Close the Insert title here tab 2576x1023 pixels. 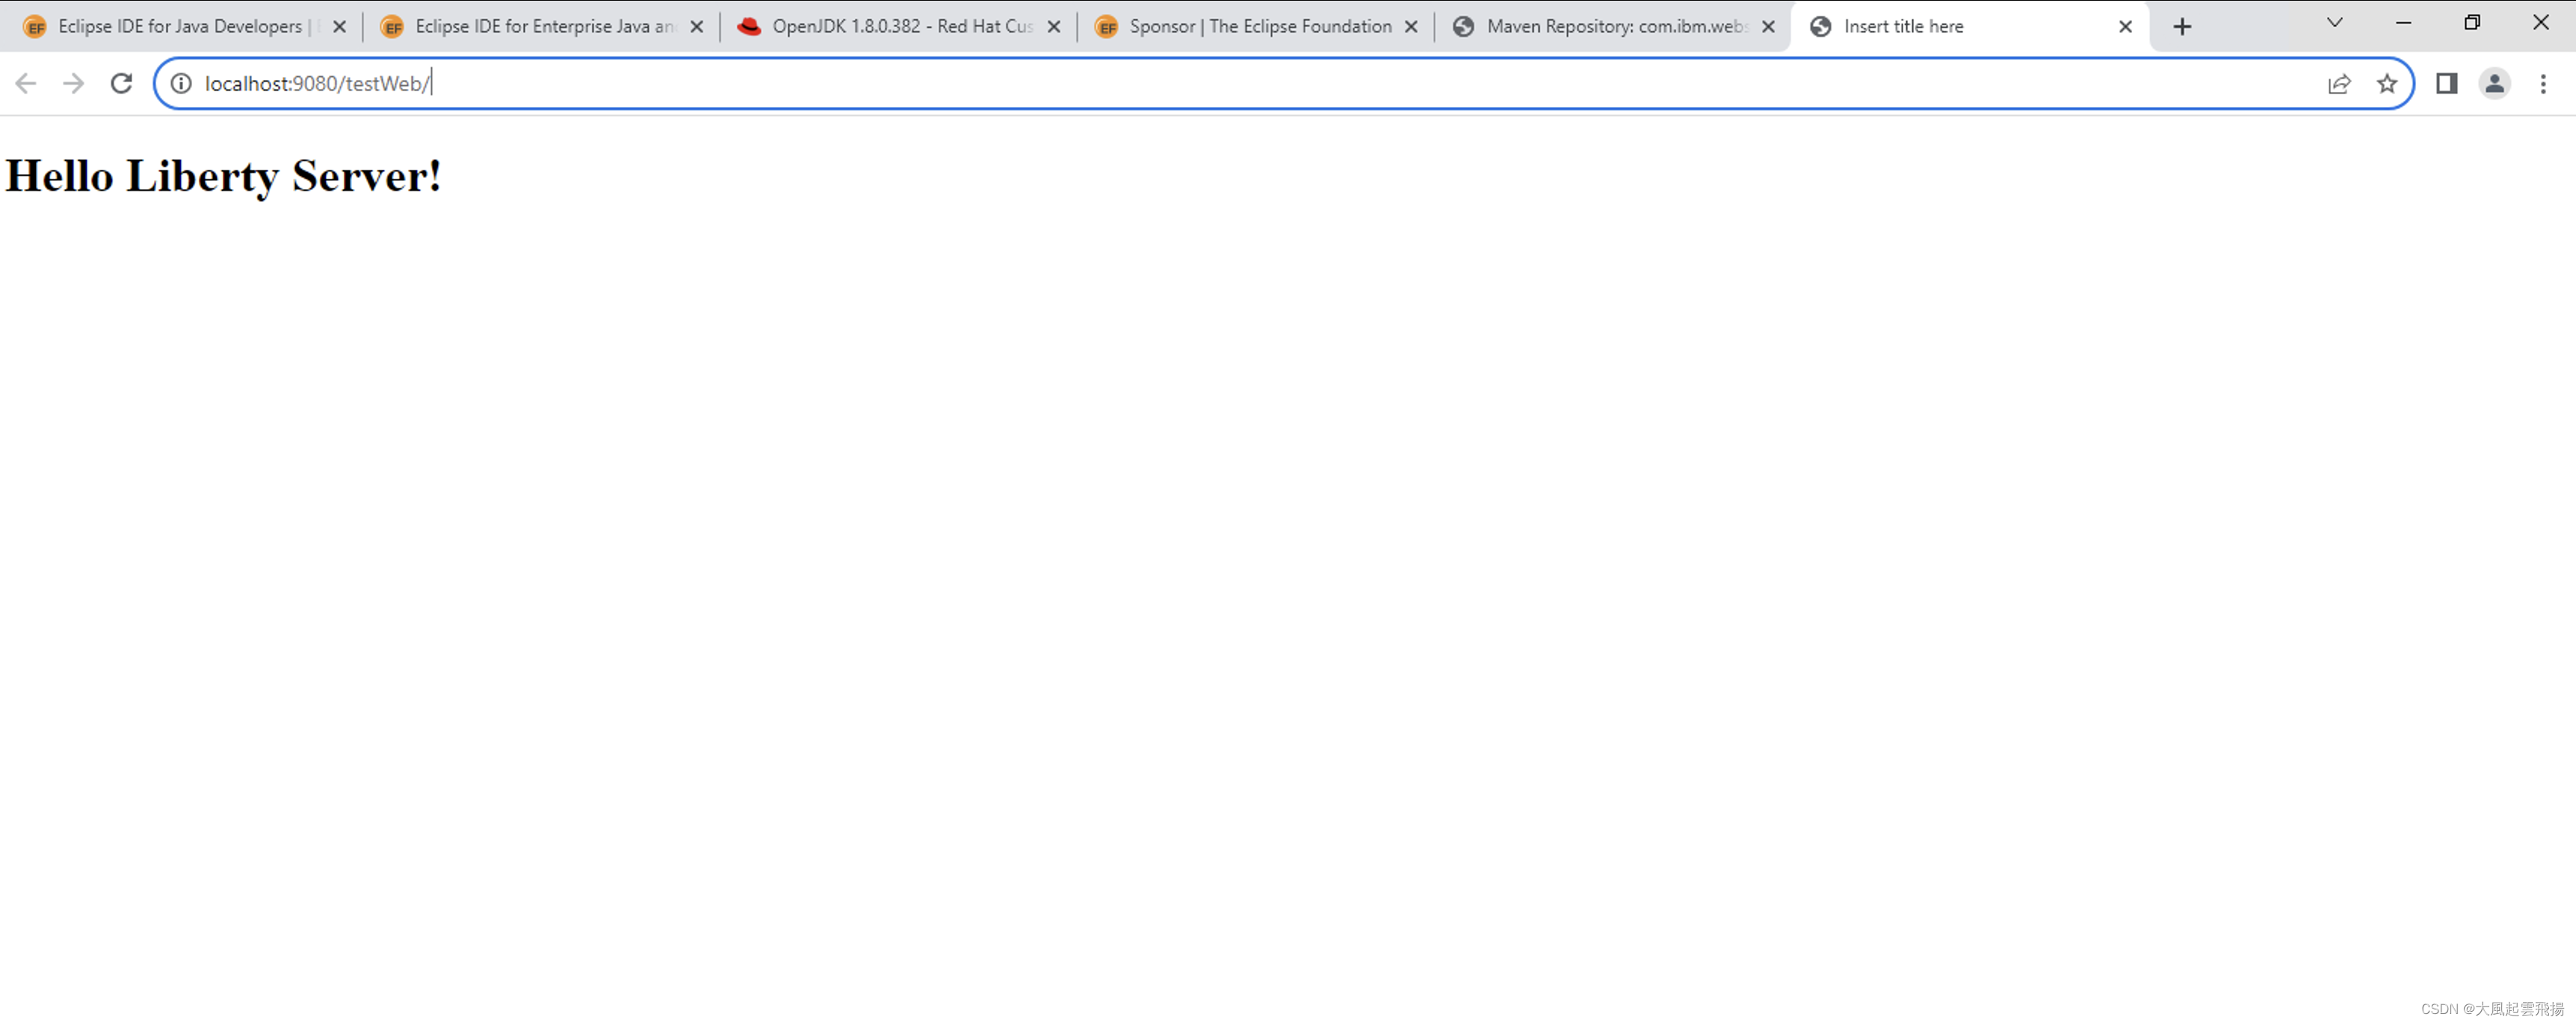point(2124,27)
